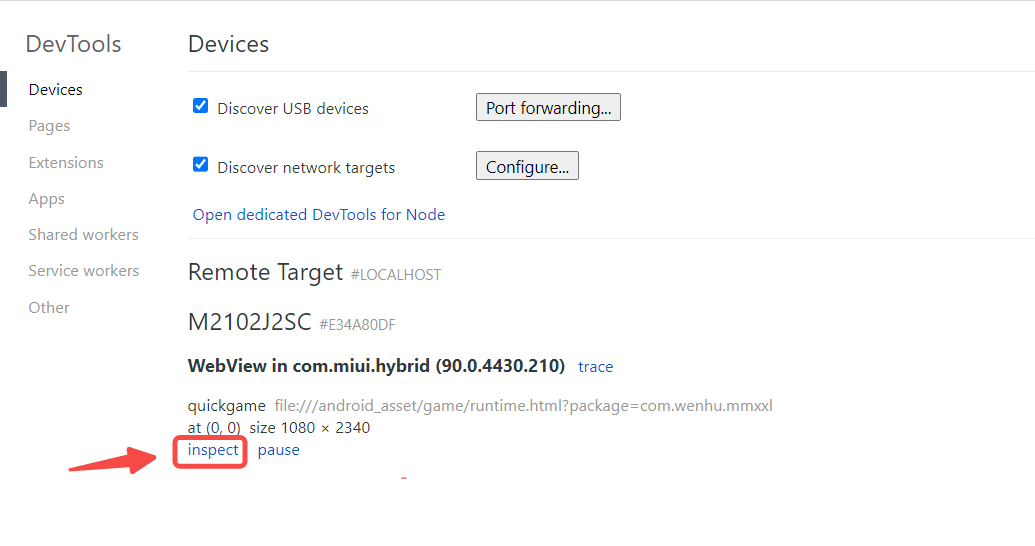Select Other in the sidebar

[x=49, y=308]
